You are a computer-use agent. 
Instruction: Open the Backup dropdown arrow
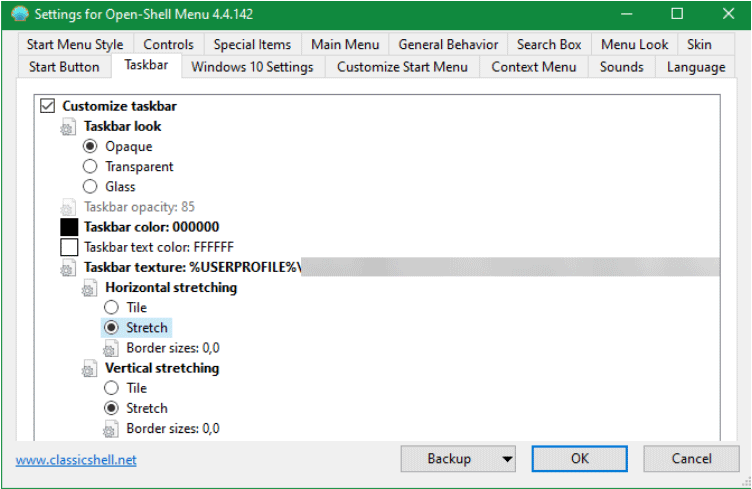[x=506, y=459]
